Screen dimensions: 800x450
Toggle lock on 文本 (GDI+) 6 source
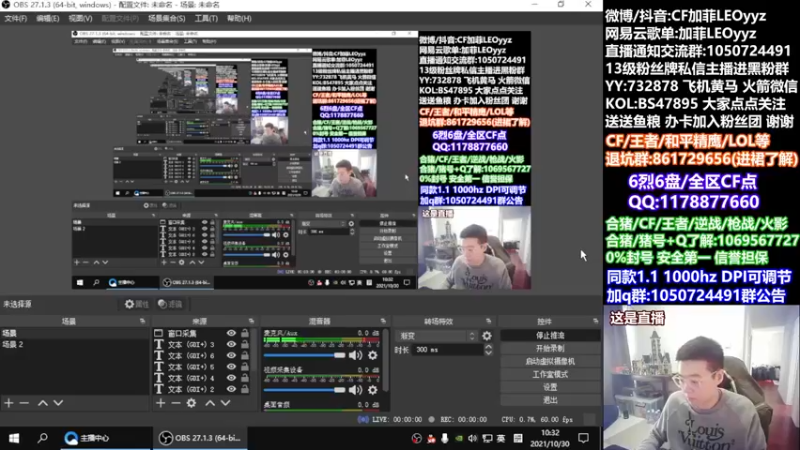point(245,356)
